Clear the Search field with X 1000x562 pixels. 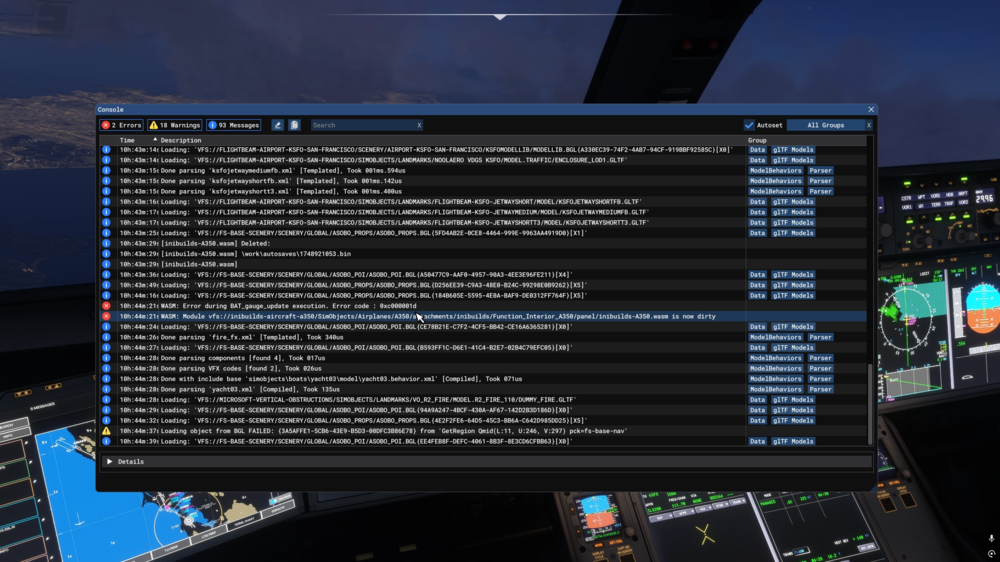[419, 125]
